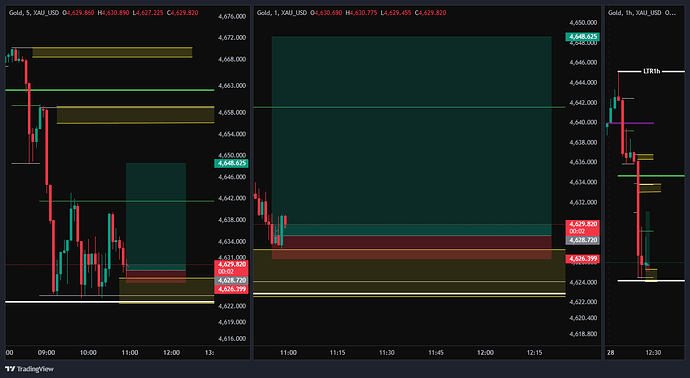Select the Gold, 1, XAU_USD chart title
This screenshot has height=378, width=690.
[282, 13]
